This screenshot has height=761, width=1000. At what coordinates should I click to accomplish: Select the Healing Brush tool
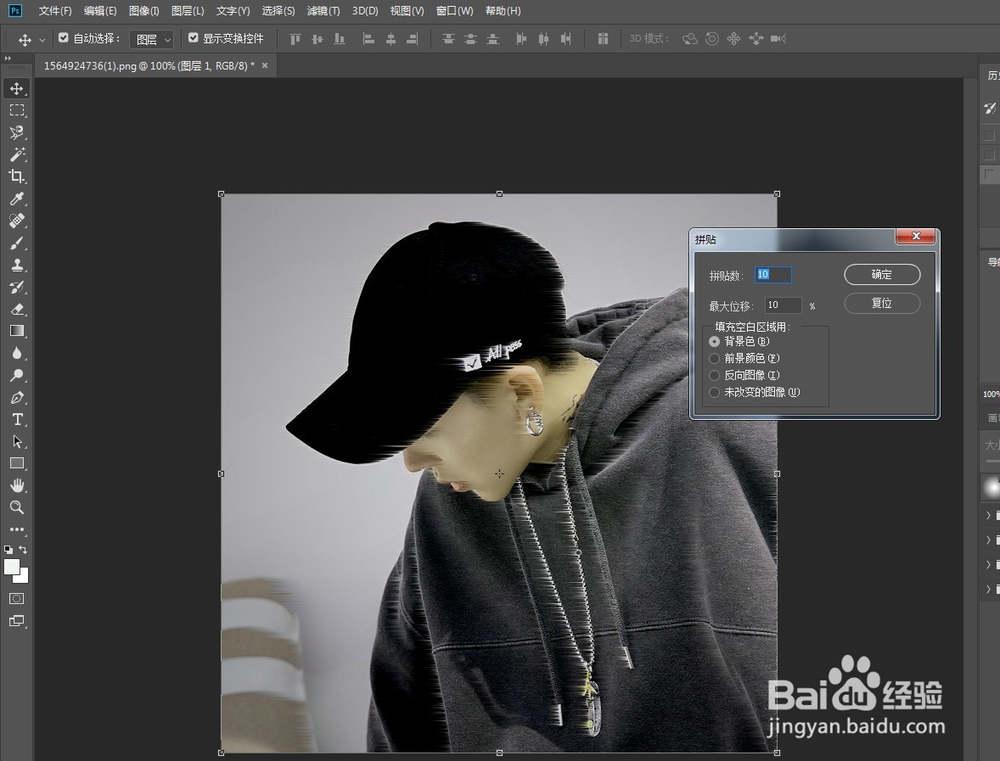click(17, 221)
